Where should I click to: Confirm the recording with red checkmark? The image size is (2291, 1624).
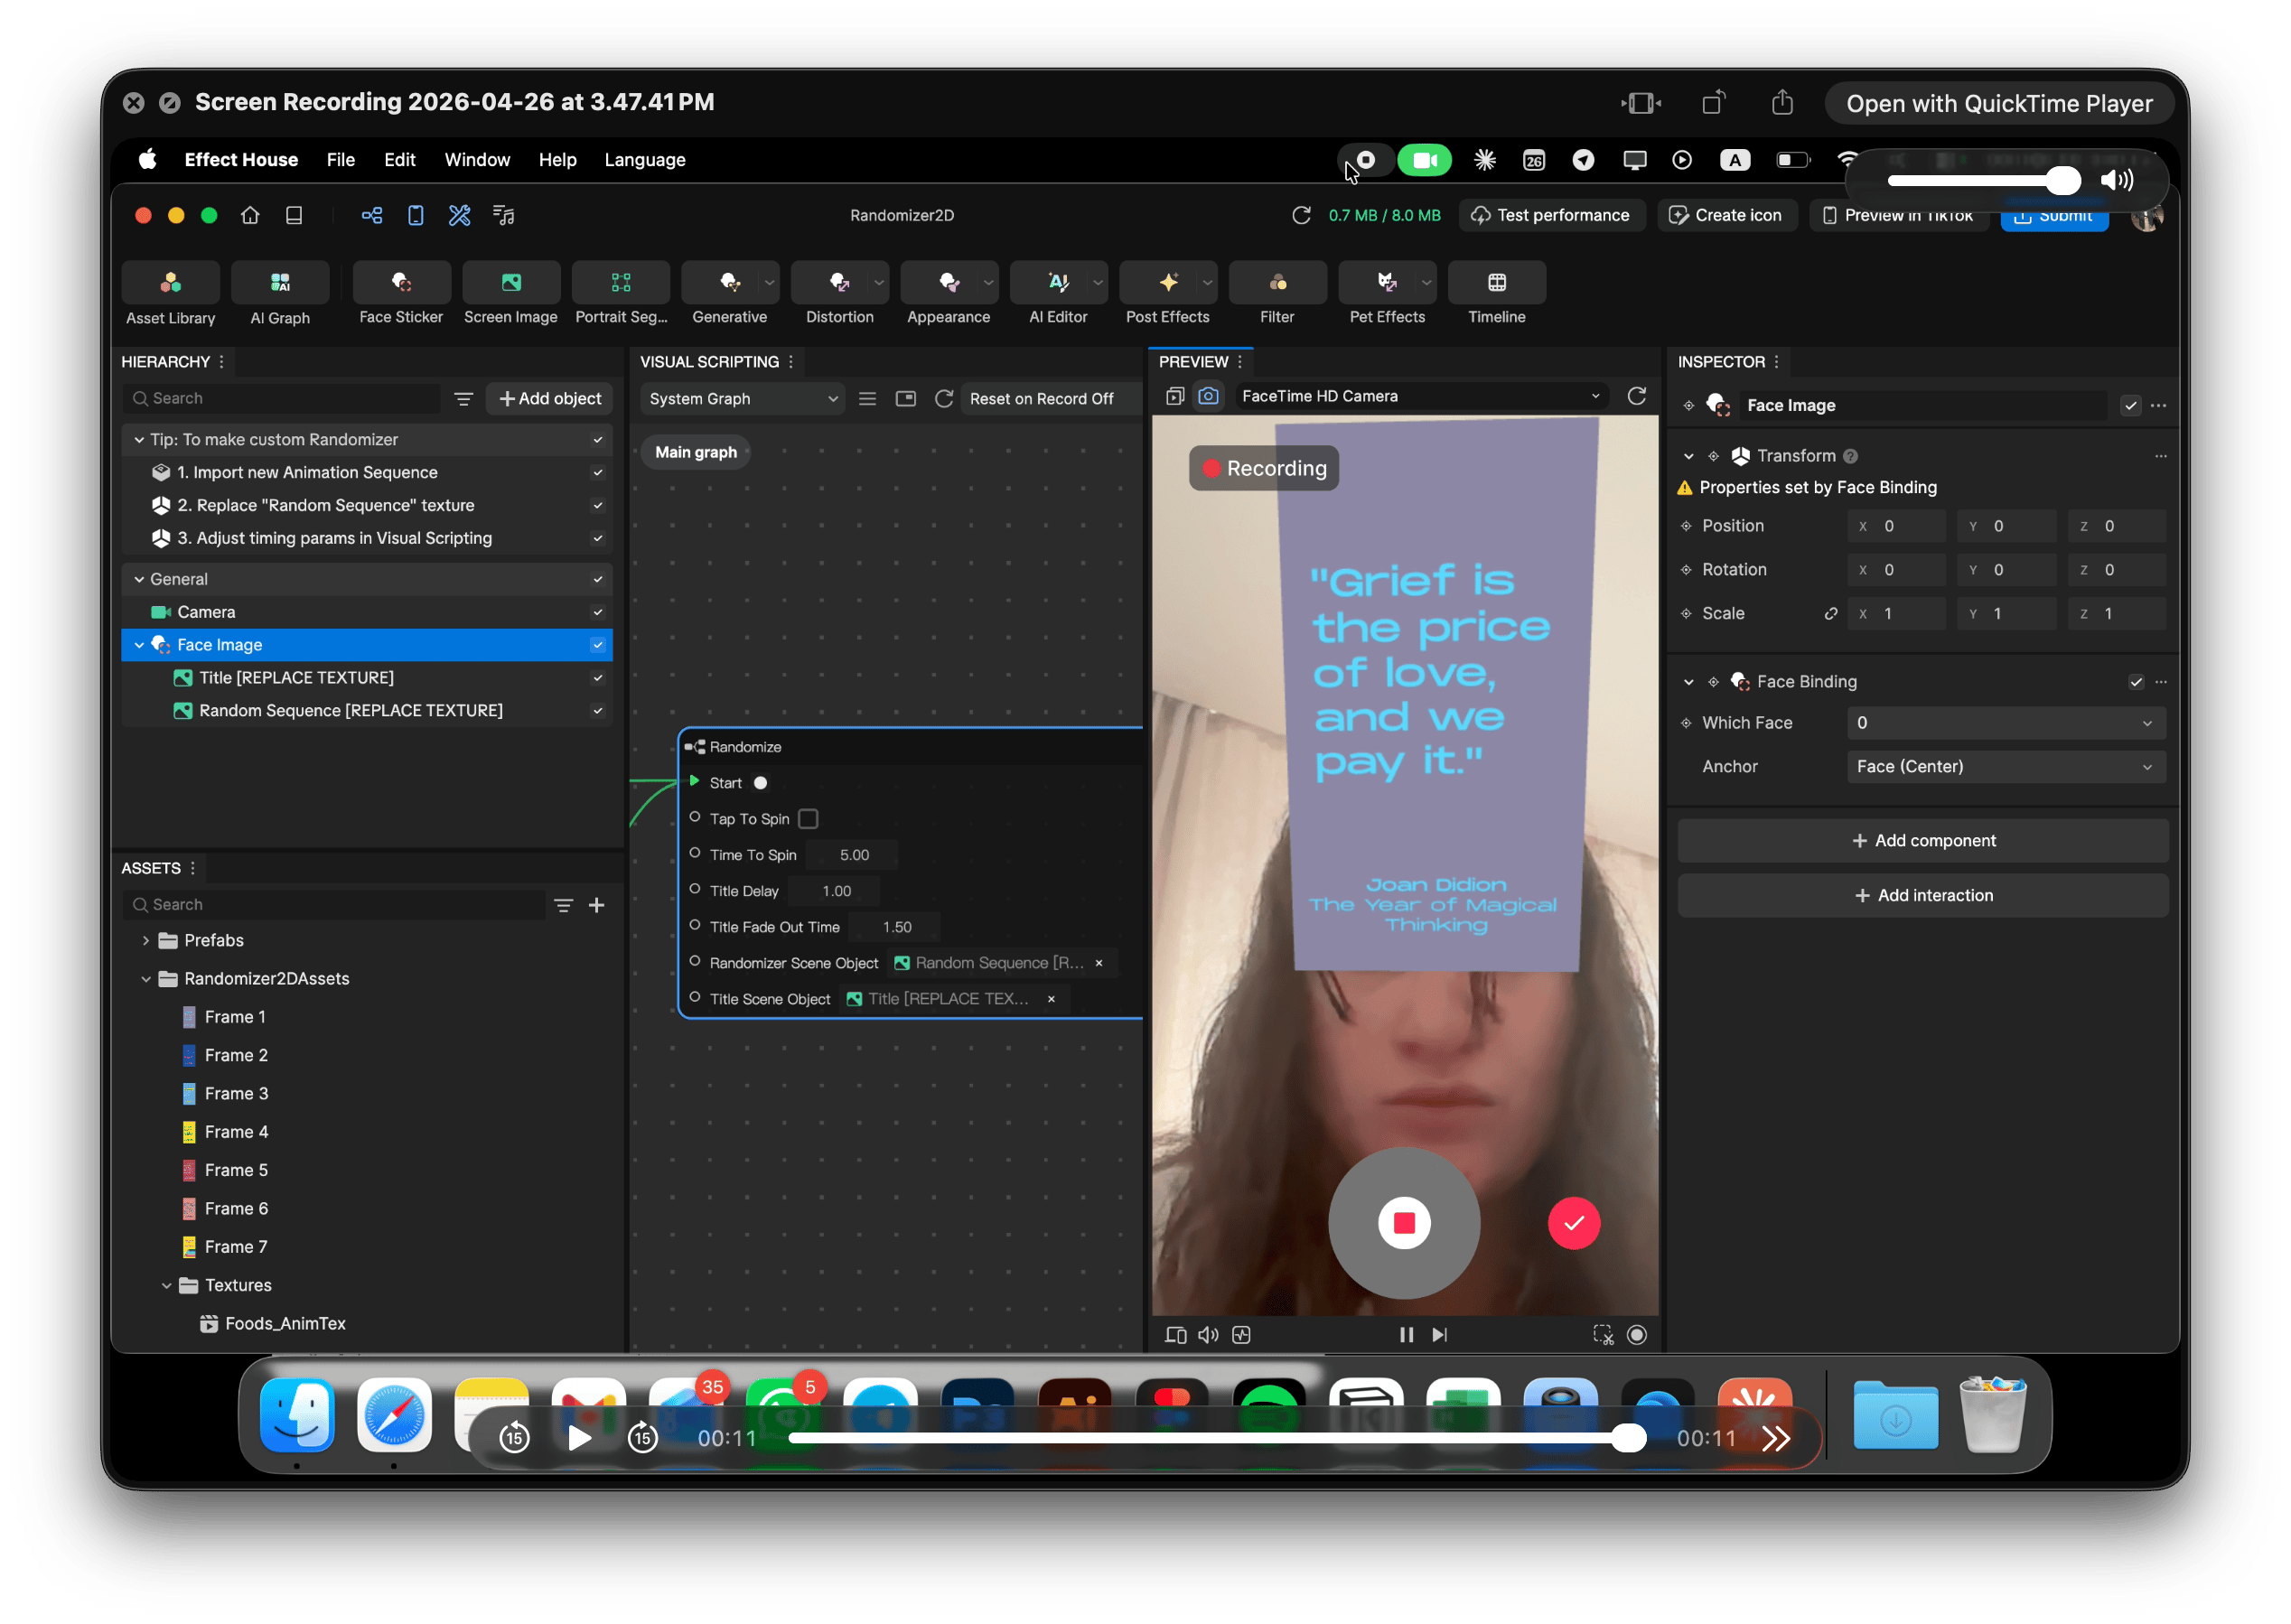(x=1574, y=1223)
